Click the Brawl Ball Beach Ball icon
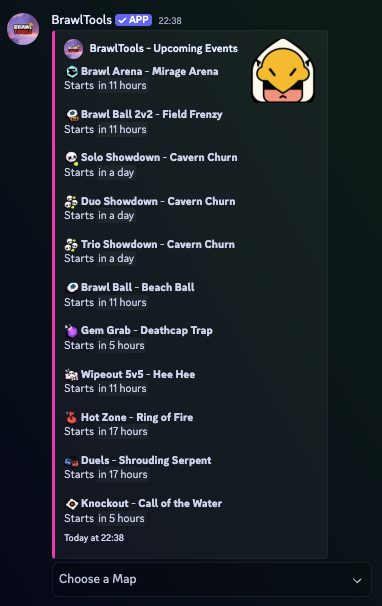 tap(72, 288)
